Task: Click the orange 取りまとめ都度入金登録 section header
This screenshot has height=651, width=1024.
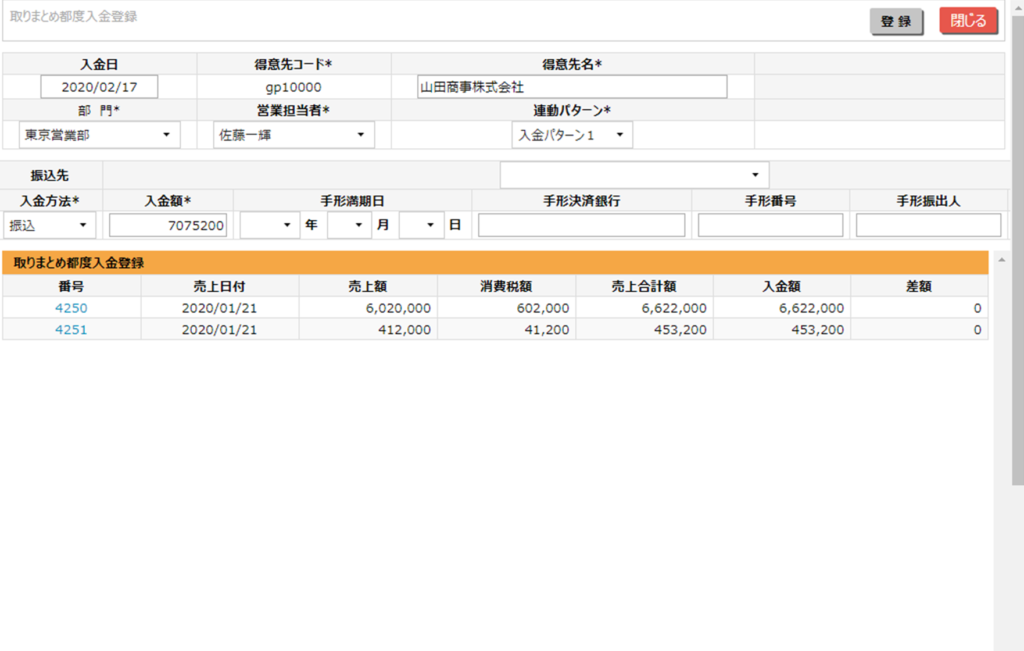Action: tap(495, 262)
